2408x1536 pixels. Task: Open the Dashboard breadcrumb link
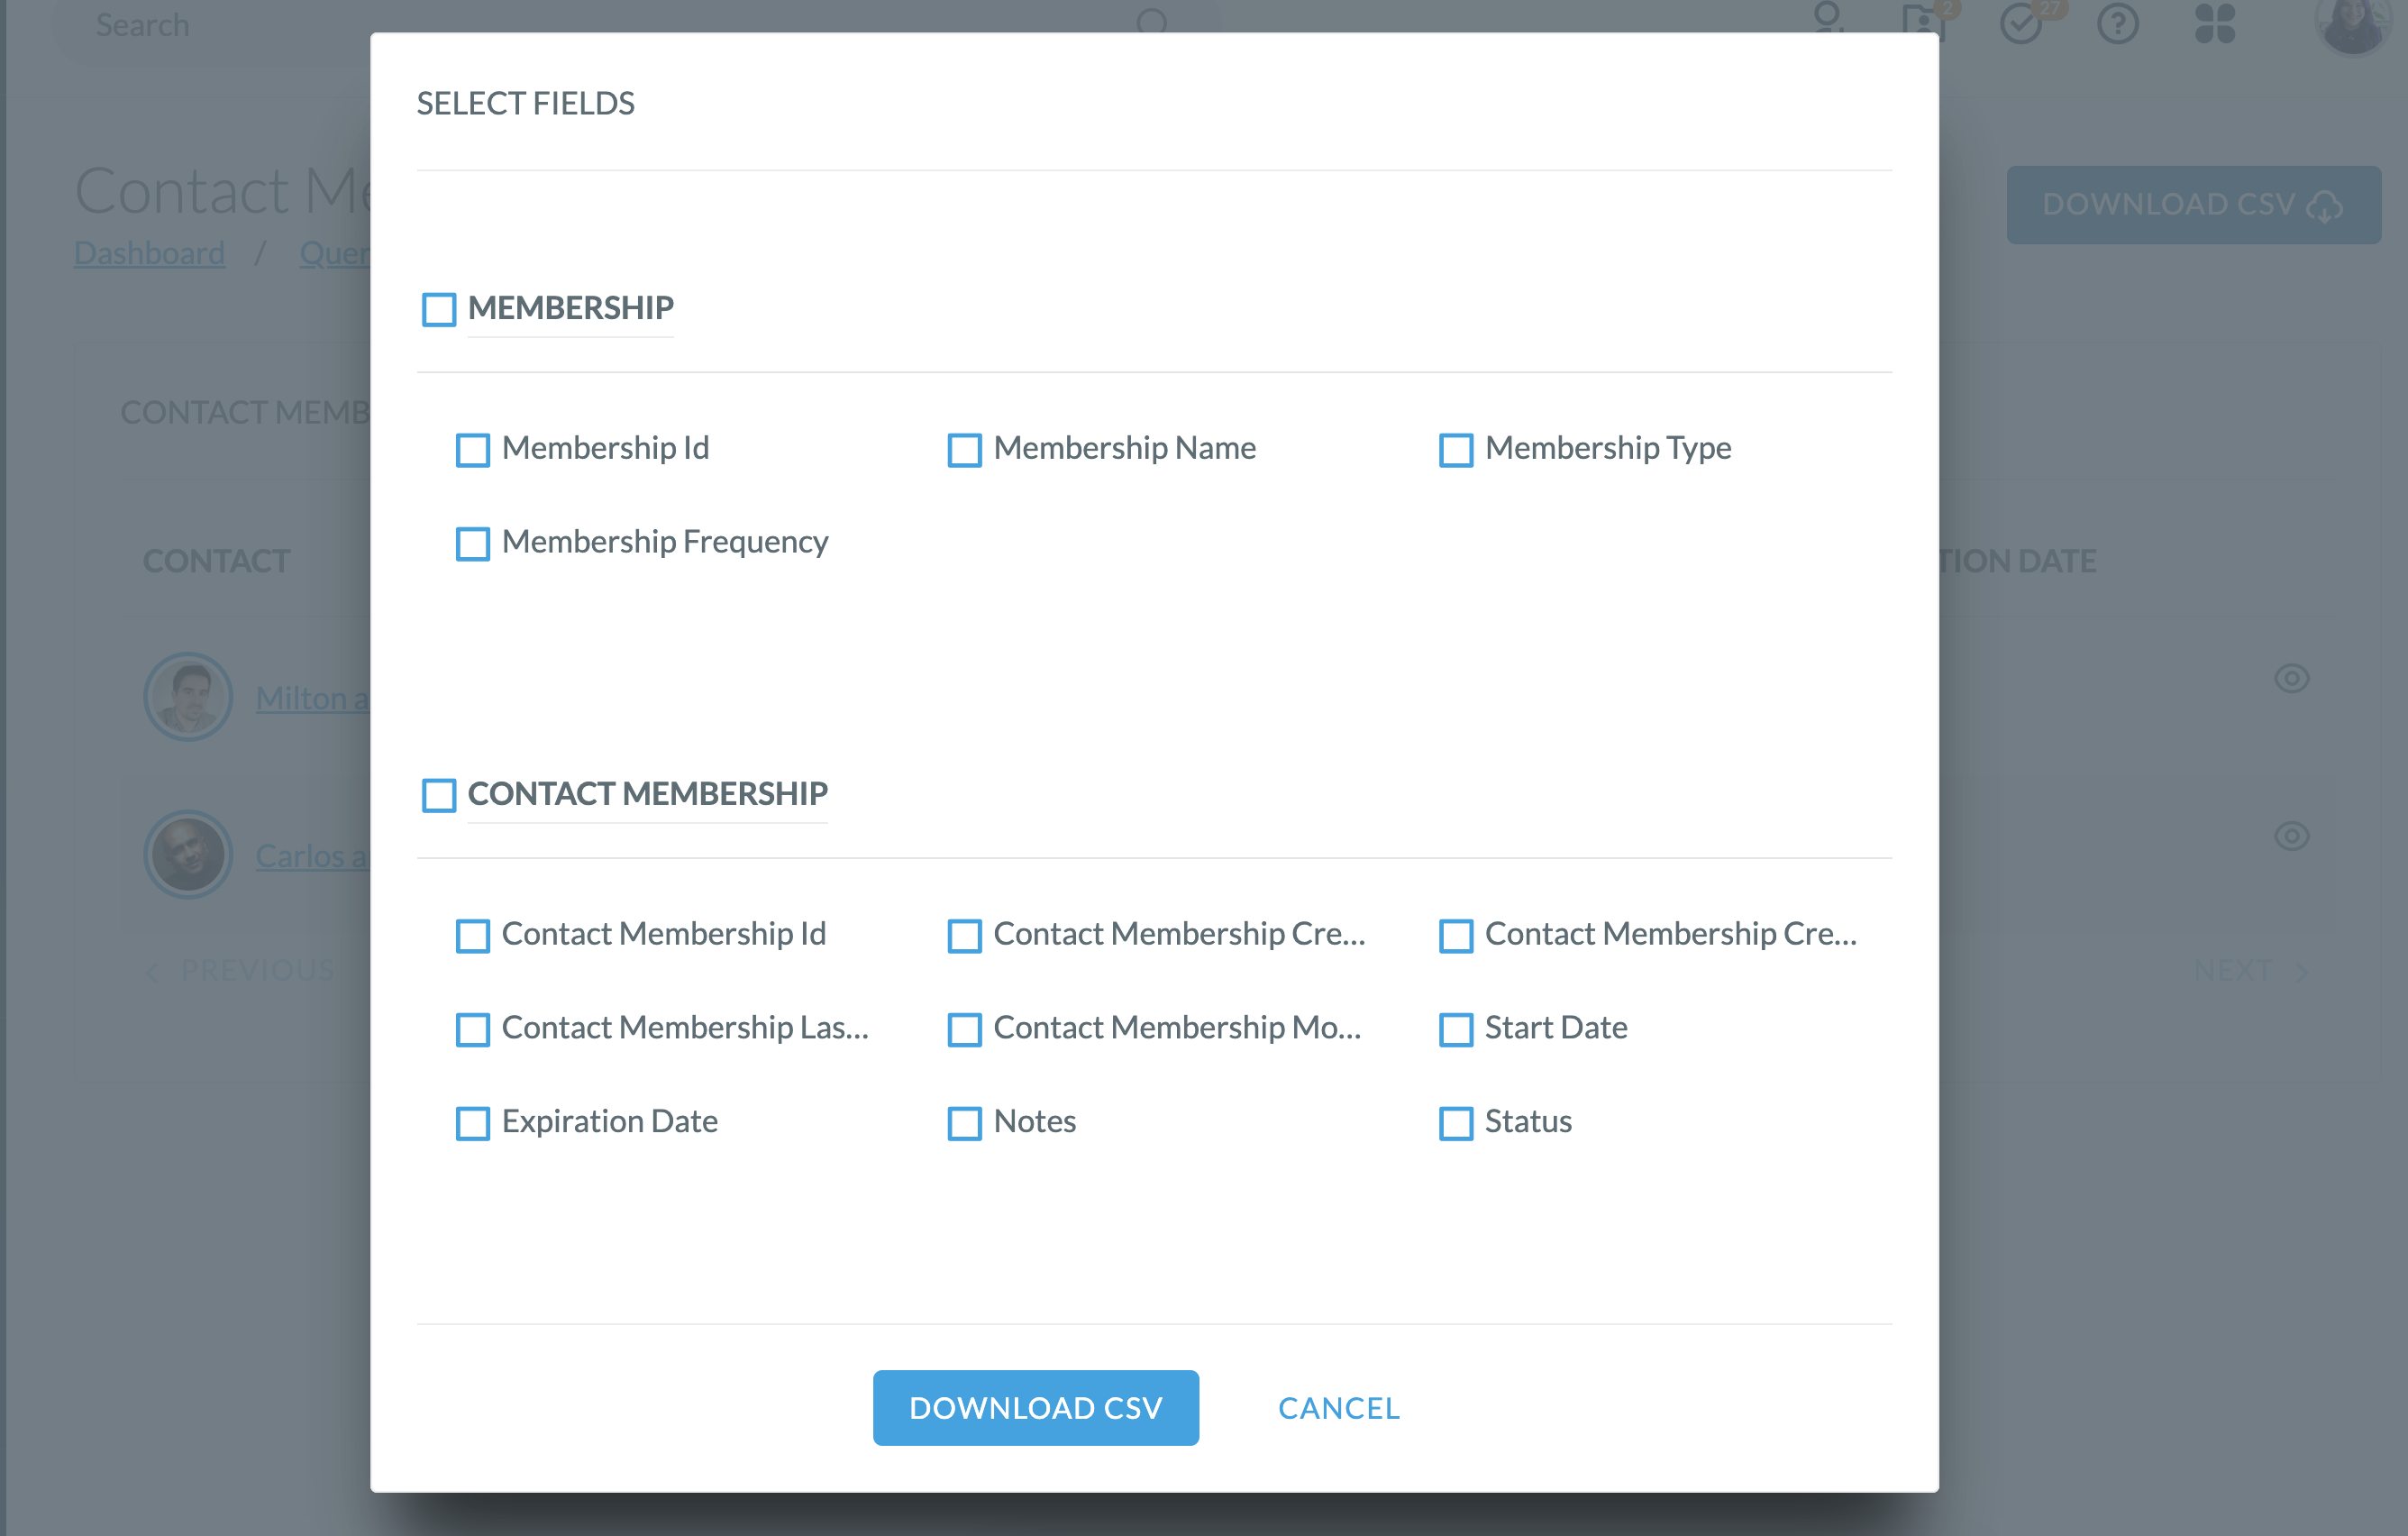pyautogui.click(x=149, y=252)
